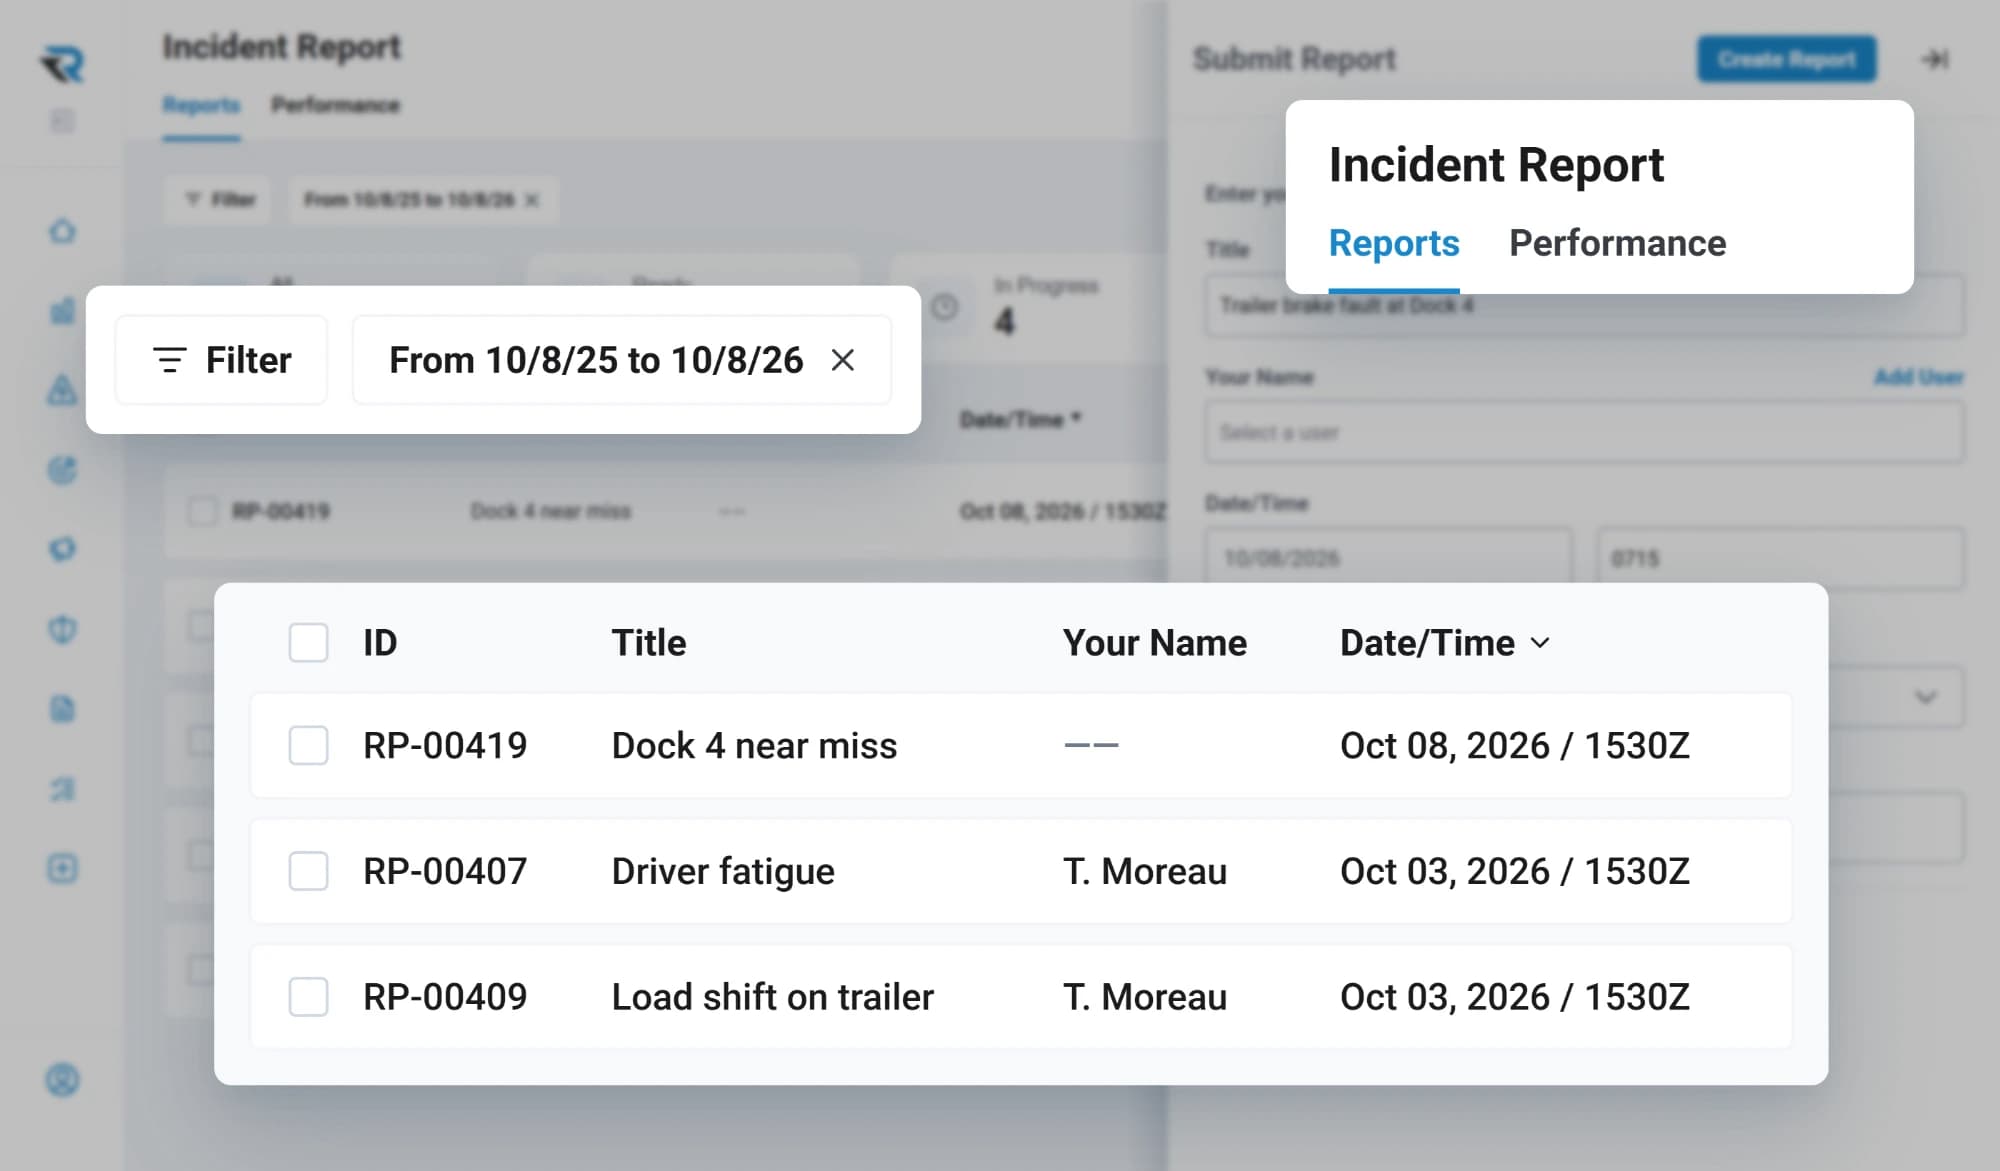Open the Select a user dropdown

pyautogui.click(x=1584, y=432)
